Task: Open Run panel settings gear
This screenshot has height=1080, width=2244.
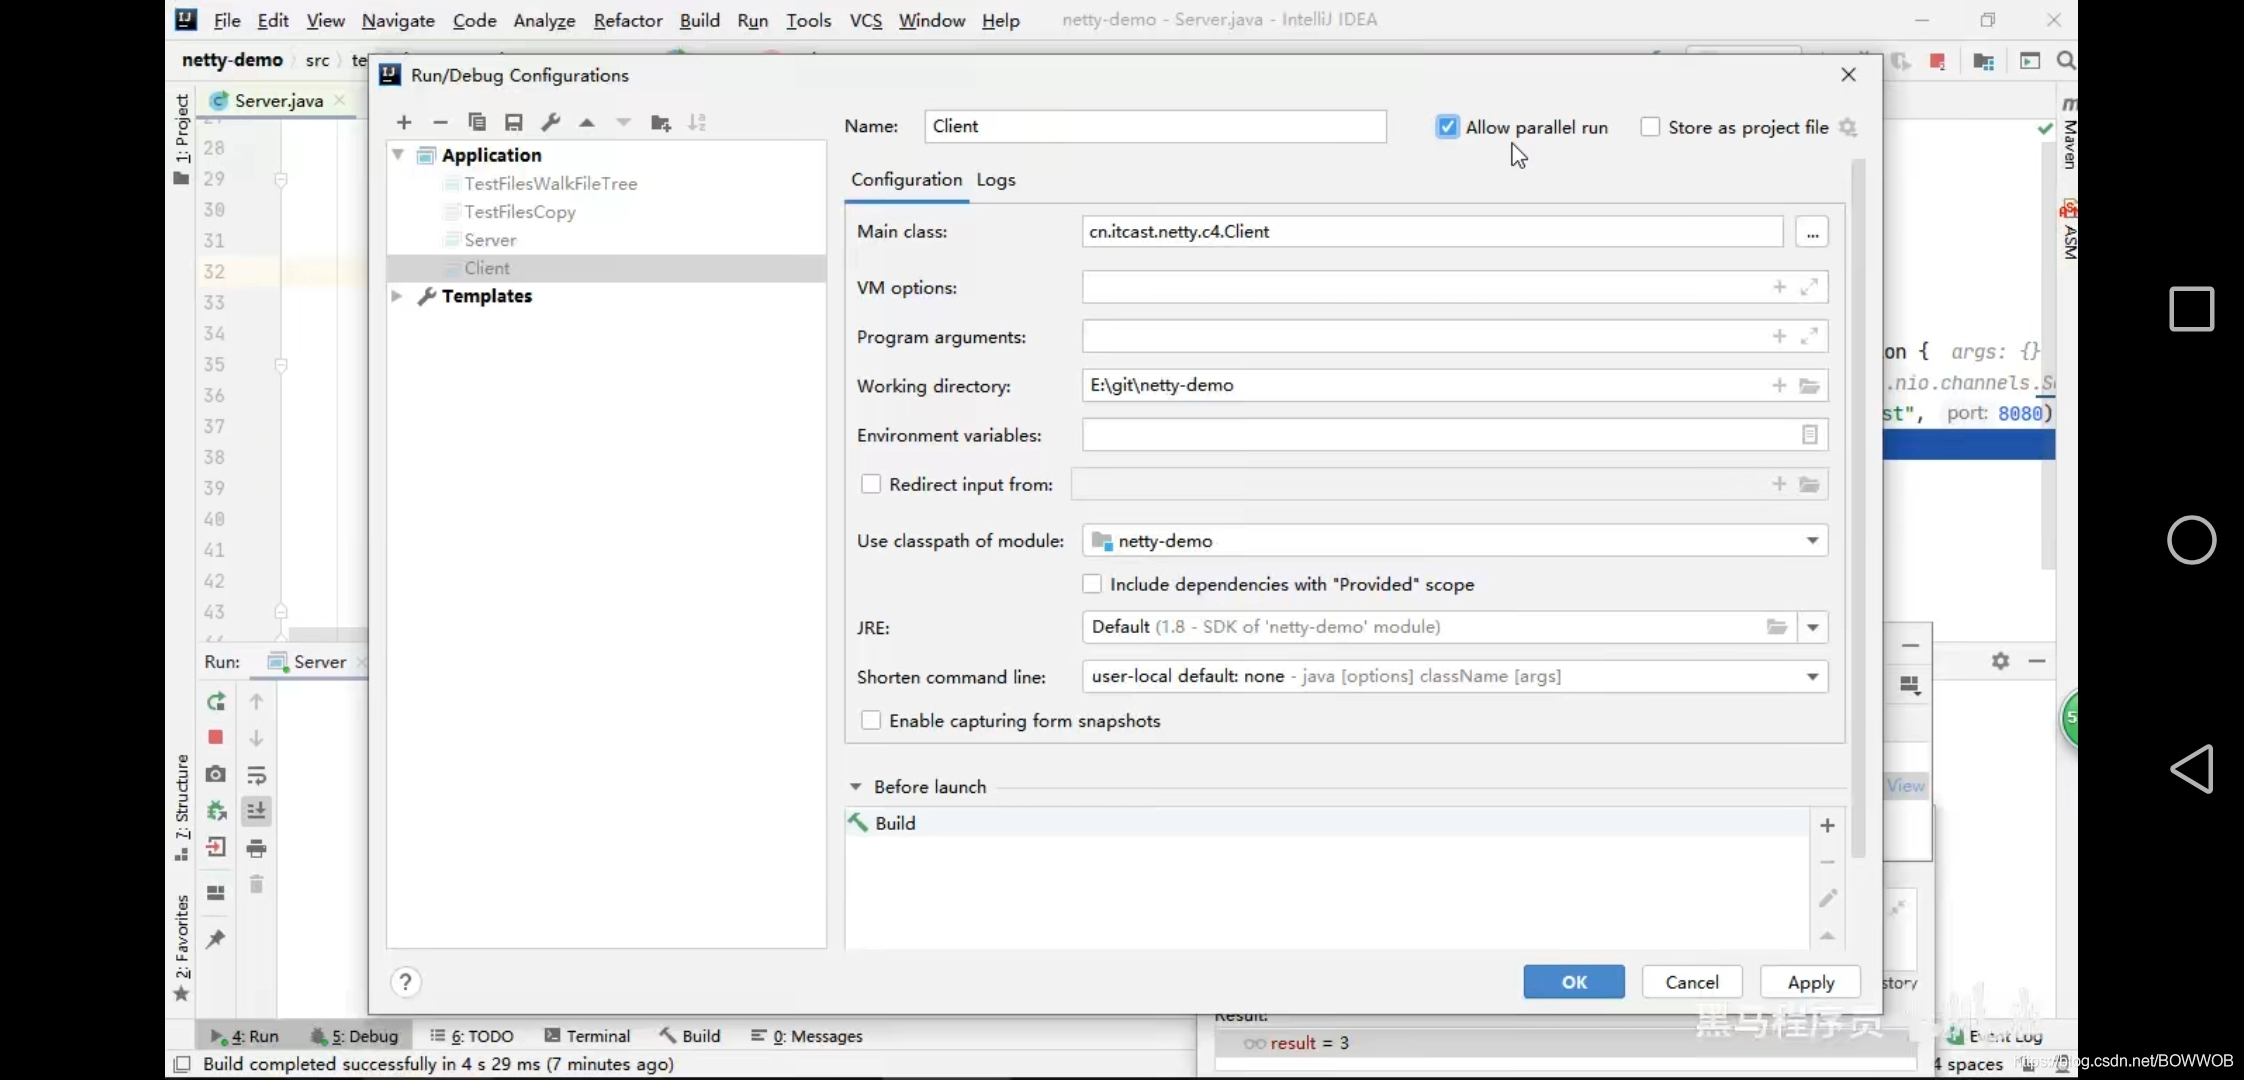Action: point(2000,661)
